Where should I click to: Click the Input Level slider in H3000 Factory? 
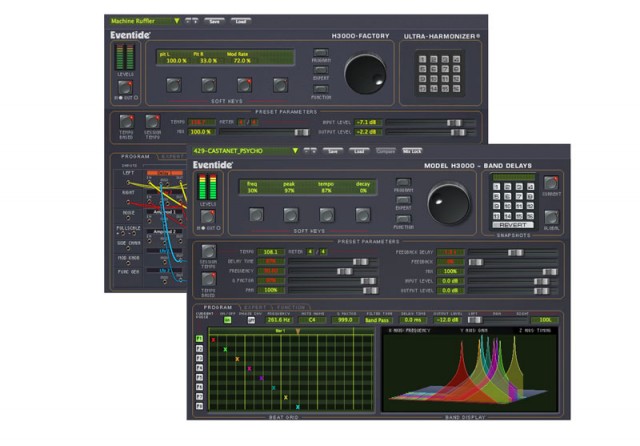click(x=430, y=121)
